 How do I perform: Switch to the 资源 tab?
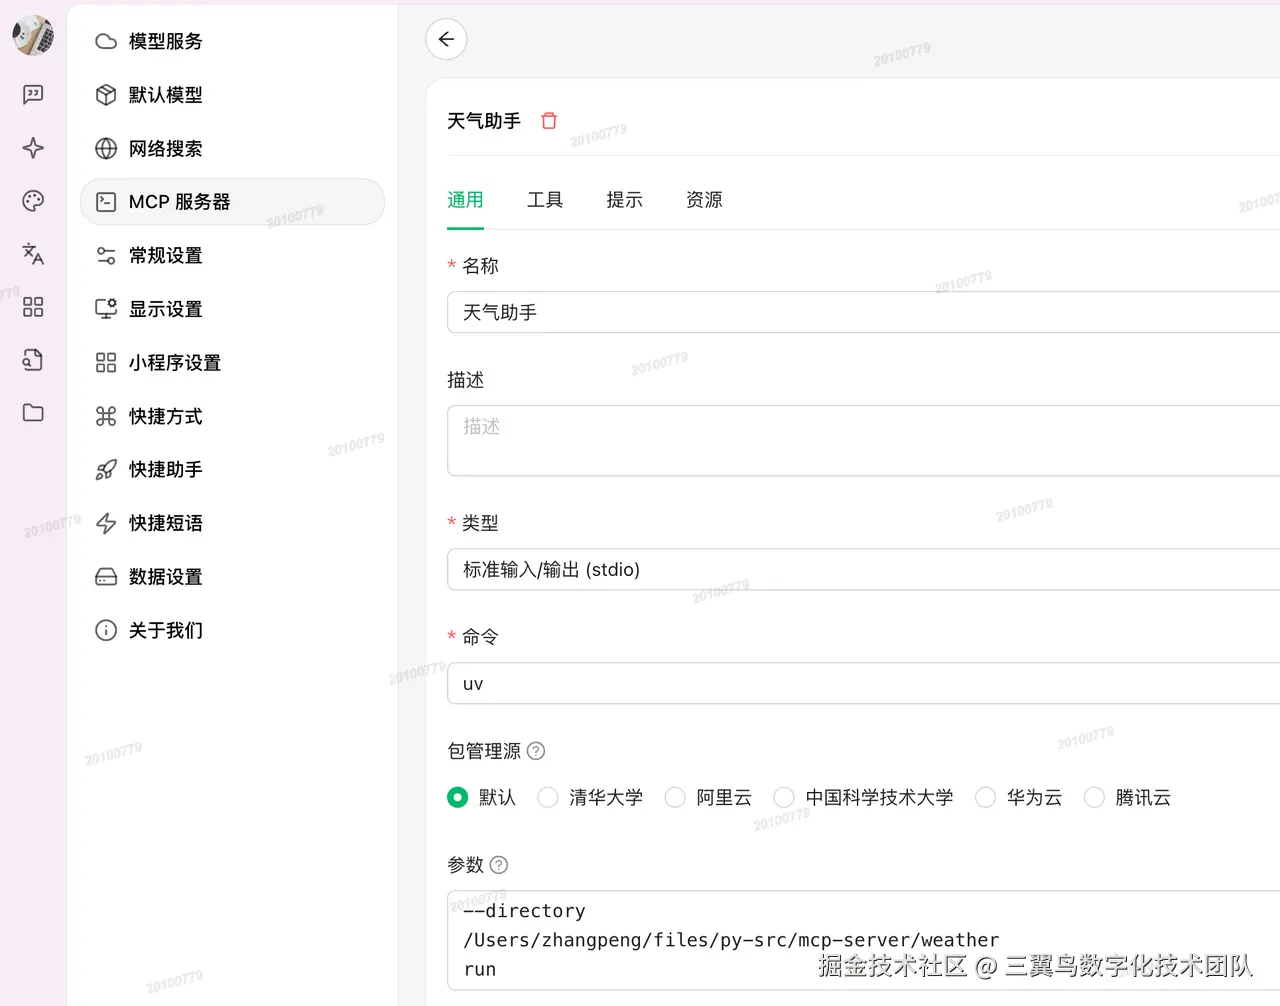[x=704, y=200]
